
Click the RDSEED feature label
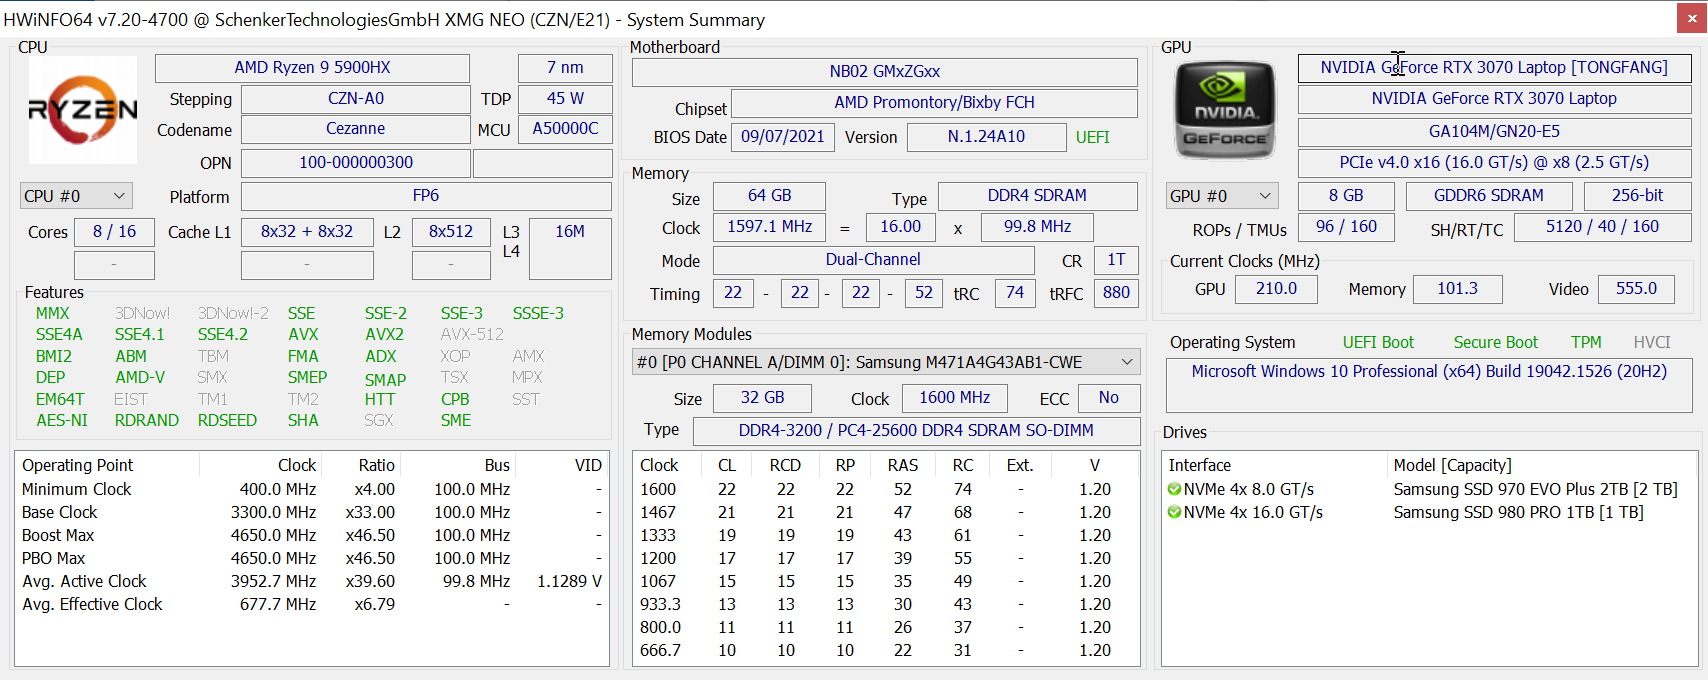click(227, 421)
